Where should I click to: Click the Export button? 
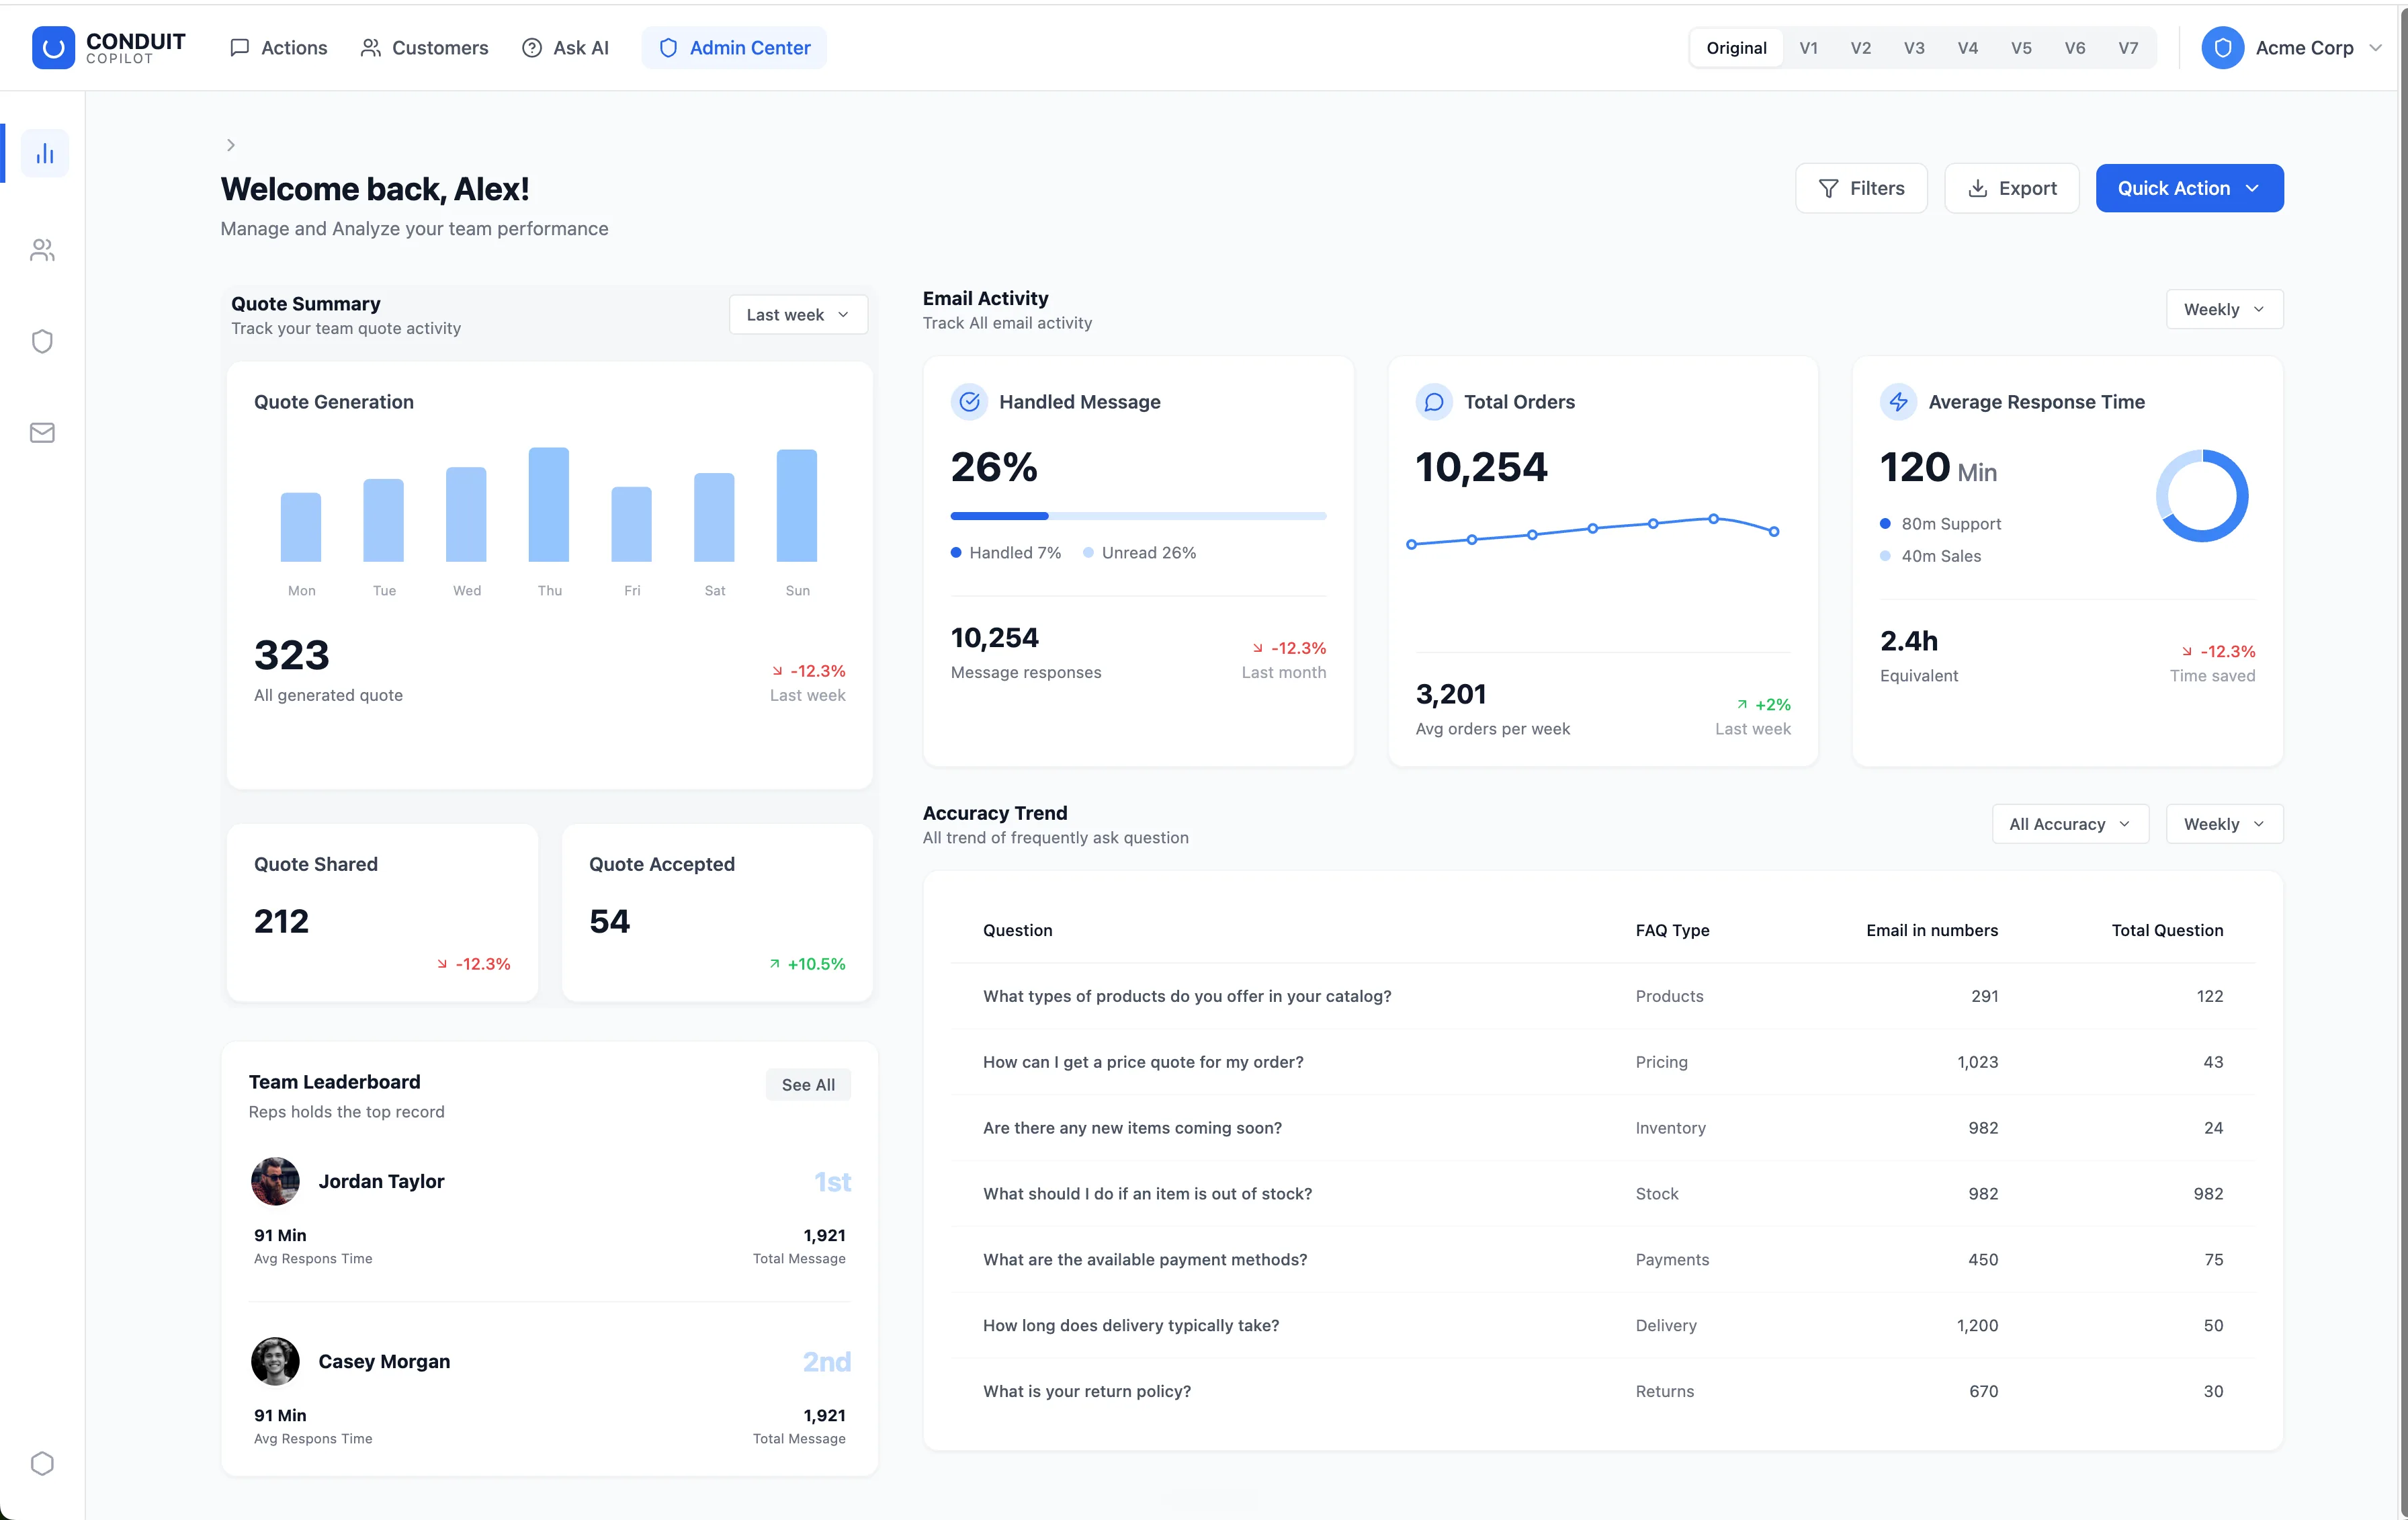(2011, 188)
